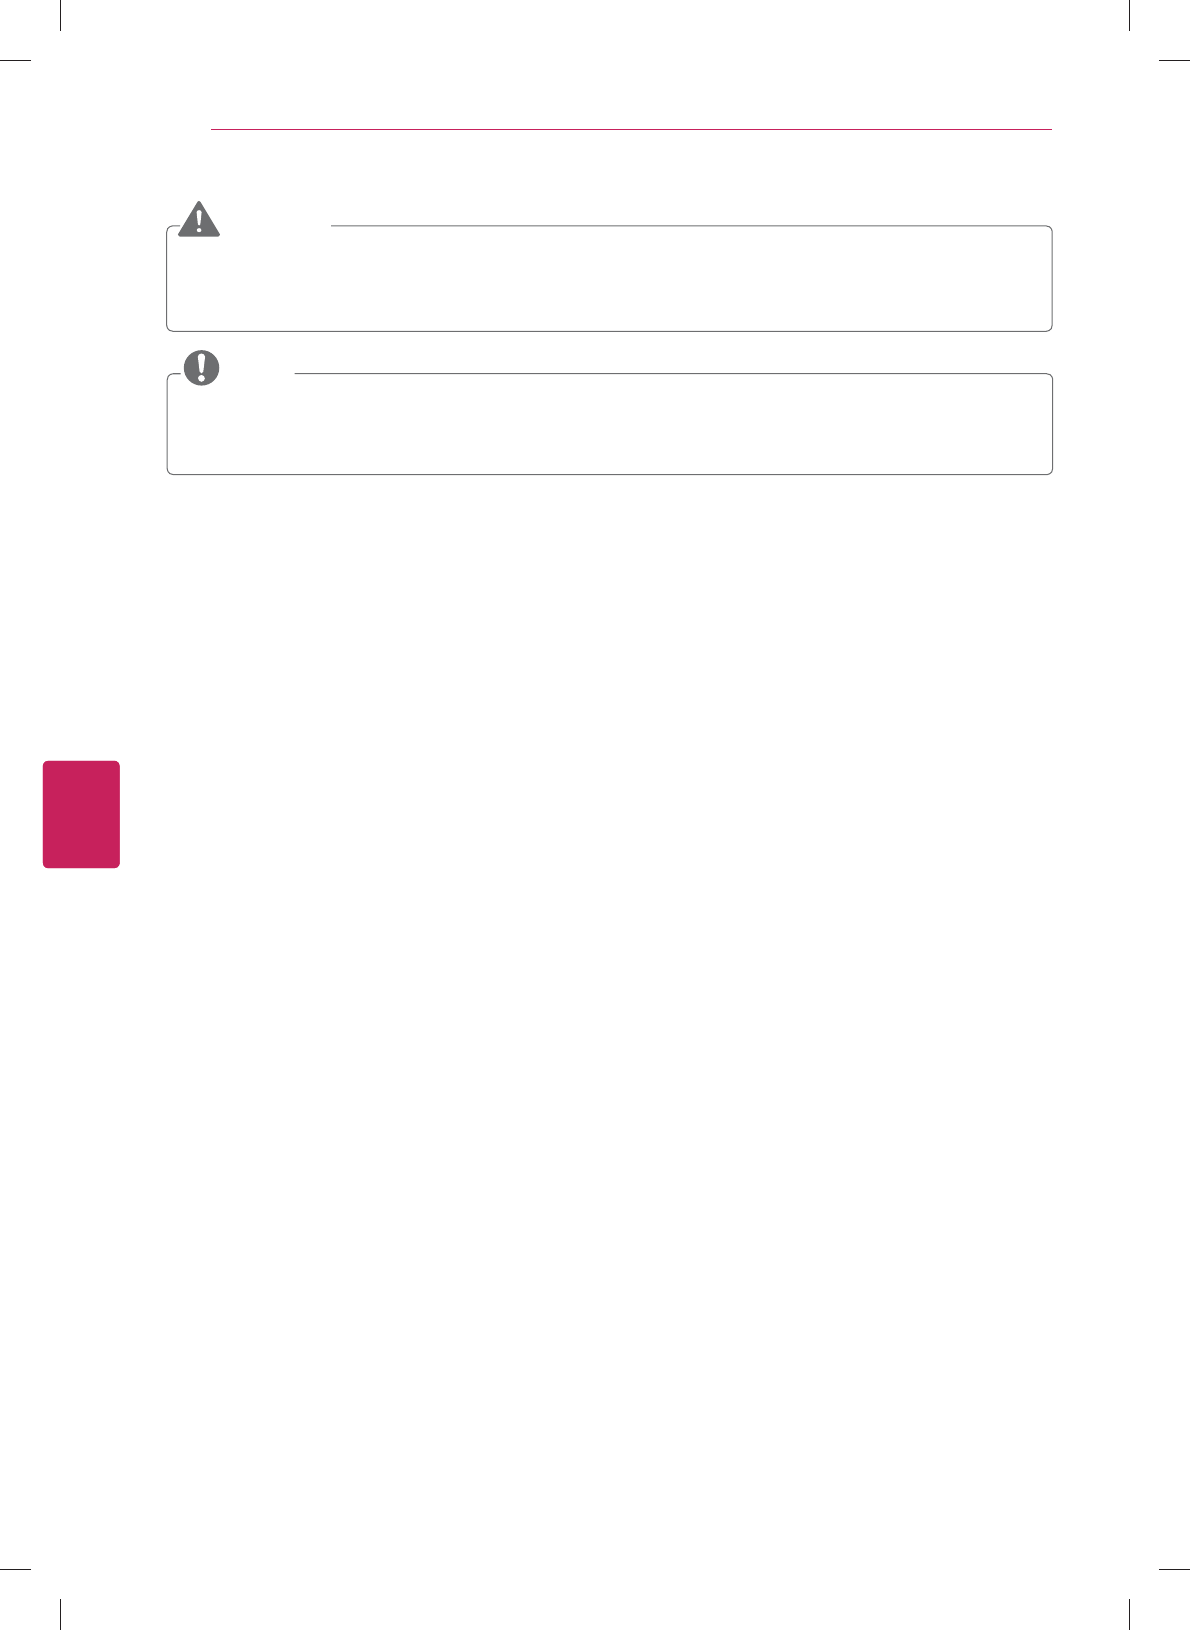Viewport: 1190px width, 1630px height.
Task: Click the blank label space after caution icon
Action: (x=276, y=221)
